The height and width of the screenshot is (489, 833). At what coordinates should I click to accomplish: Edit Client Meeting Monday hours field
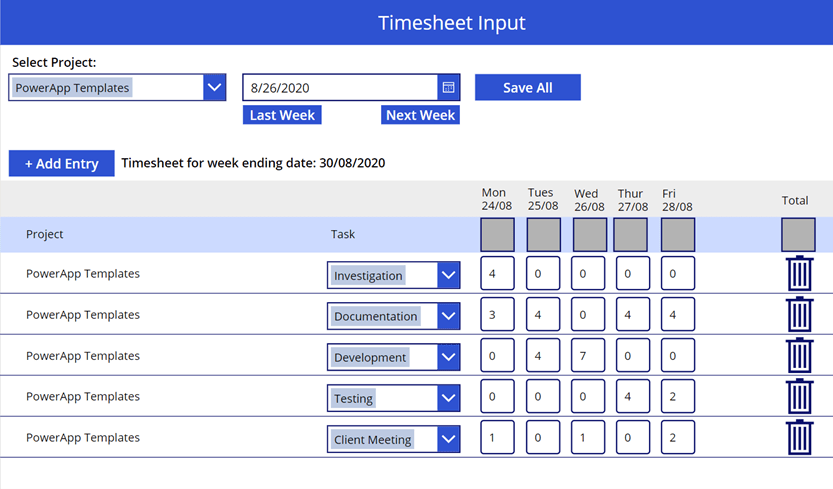pos(497,437)
